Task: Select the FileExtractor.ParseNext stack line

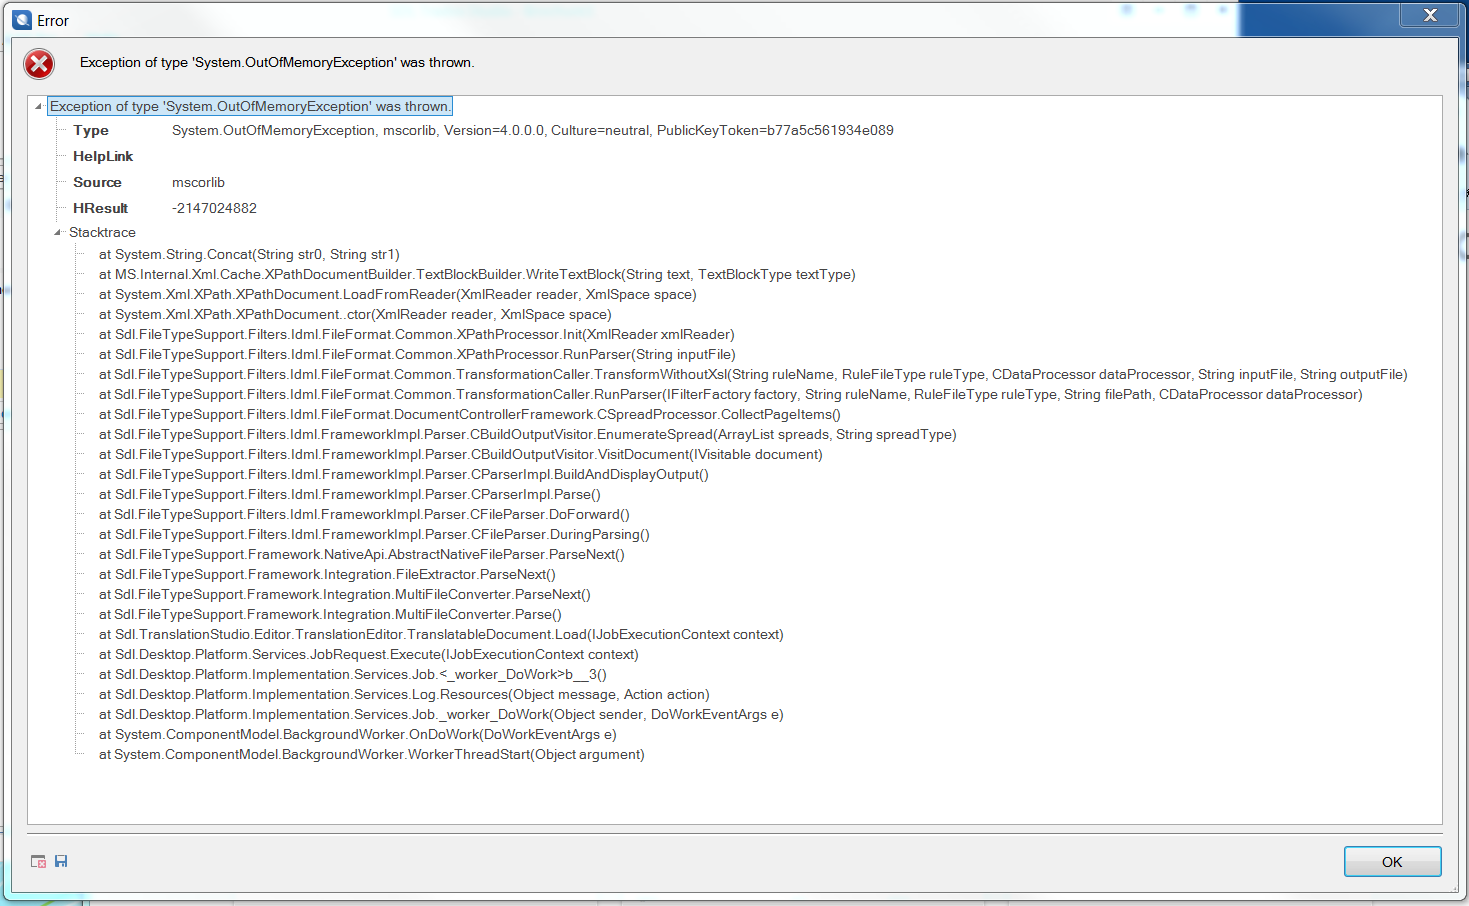Action: 327,574
